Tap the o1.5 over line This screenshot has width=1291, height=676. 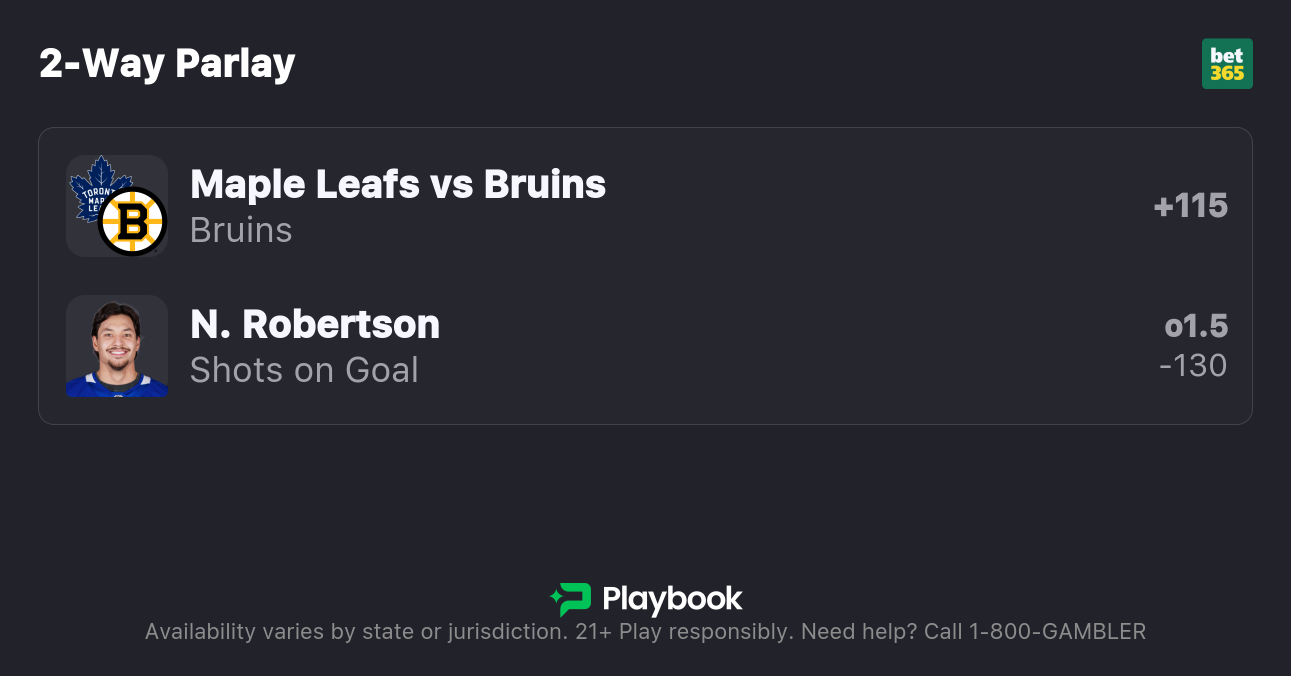click(x=1196, y=326)
